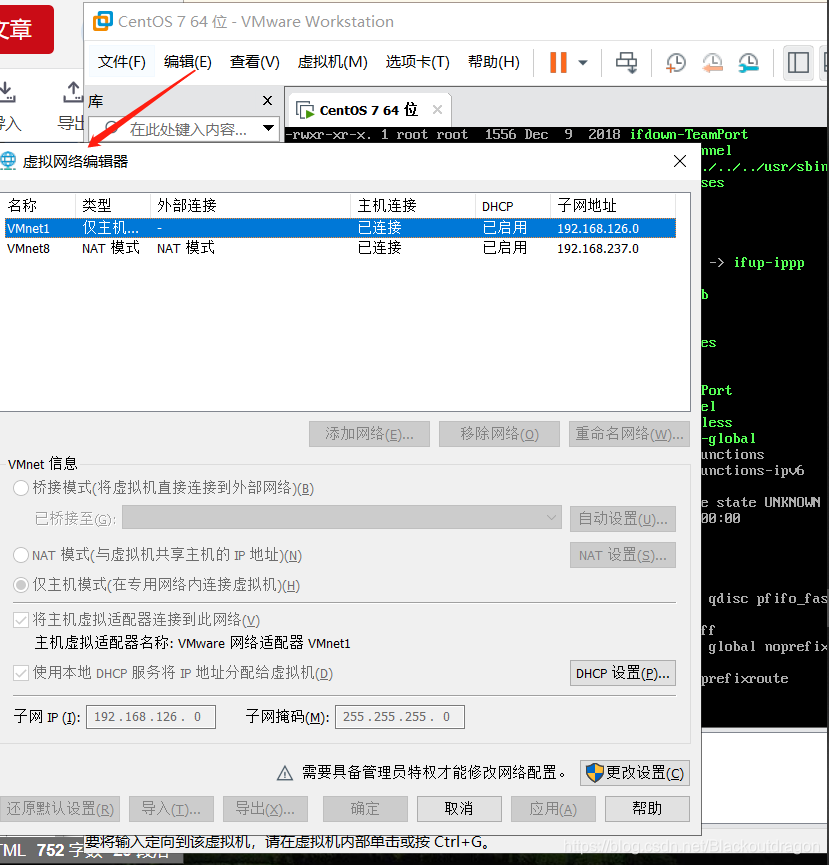
Task: Close the CentOS 7 64 位 tab
Action: pyautogui.click(x=437, y=110)
